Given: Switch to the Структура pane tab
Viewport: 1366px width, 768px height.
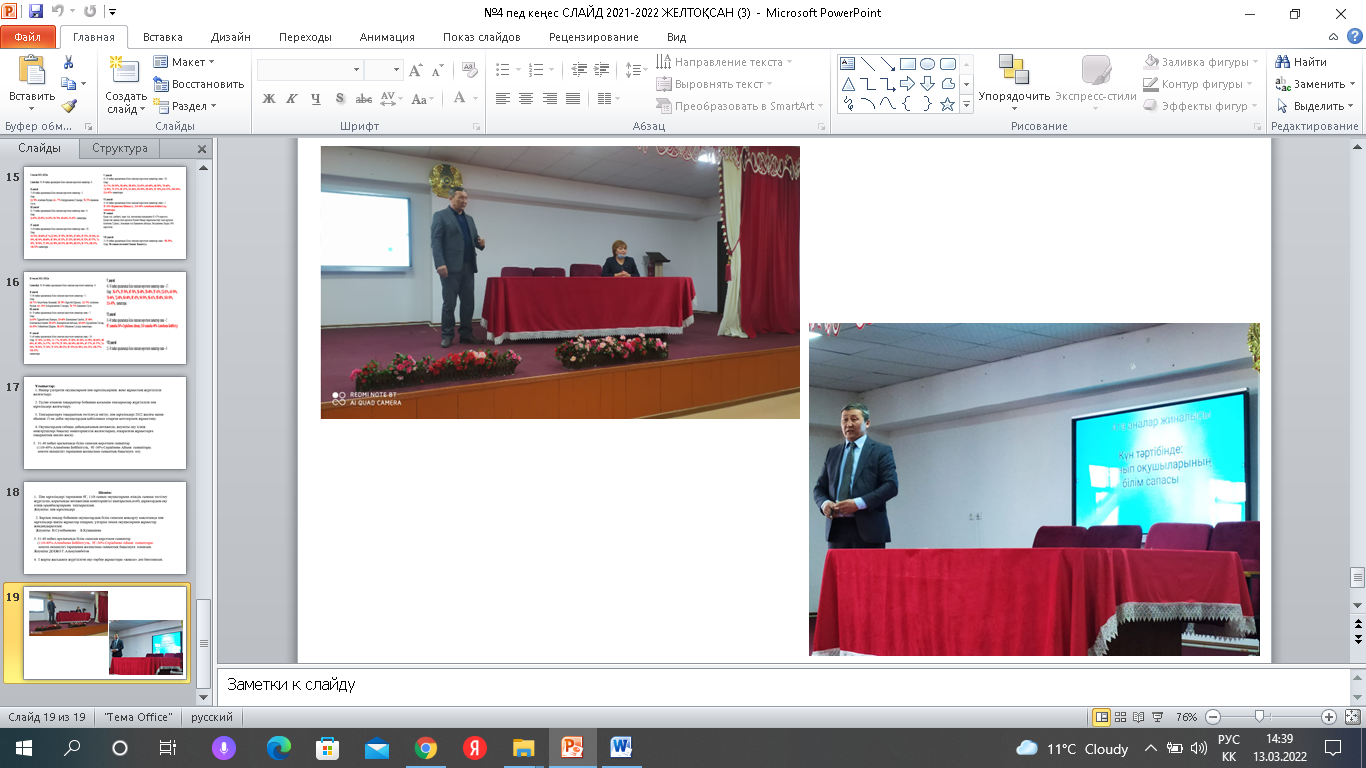Looking at the screenshot, I should [120, 148].
